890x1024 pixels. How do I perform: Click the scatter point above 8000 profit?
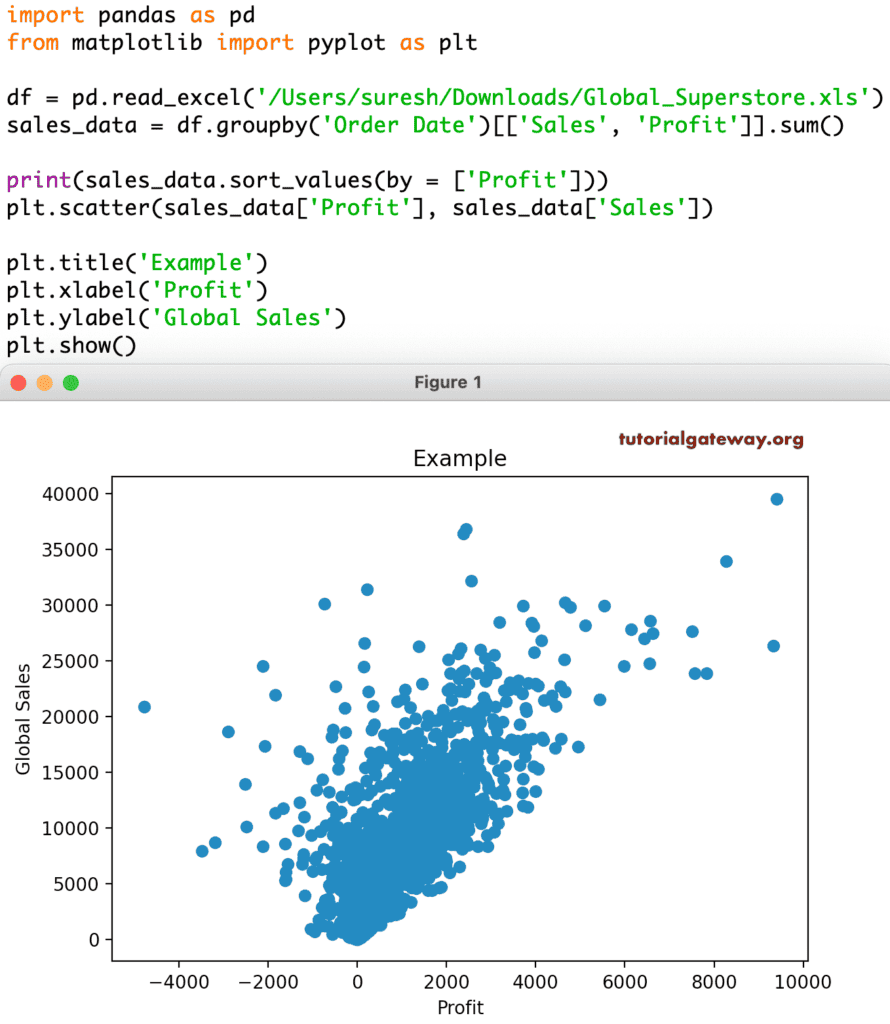[x=726, y=562]
